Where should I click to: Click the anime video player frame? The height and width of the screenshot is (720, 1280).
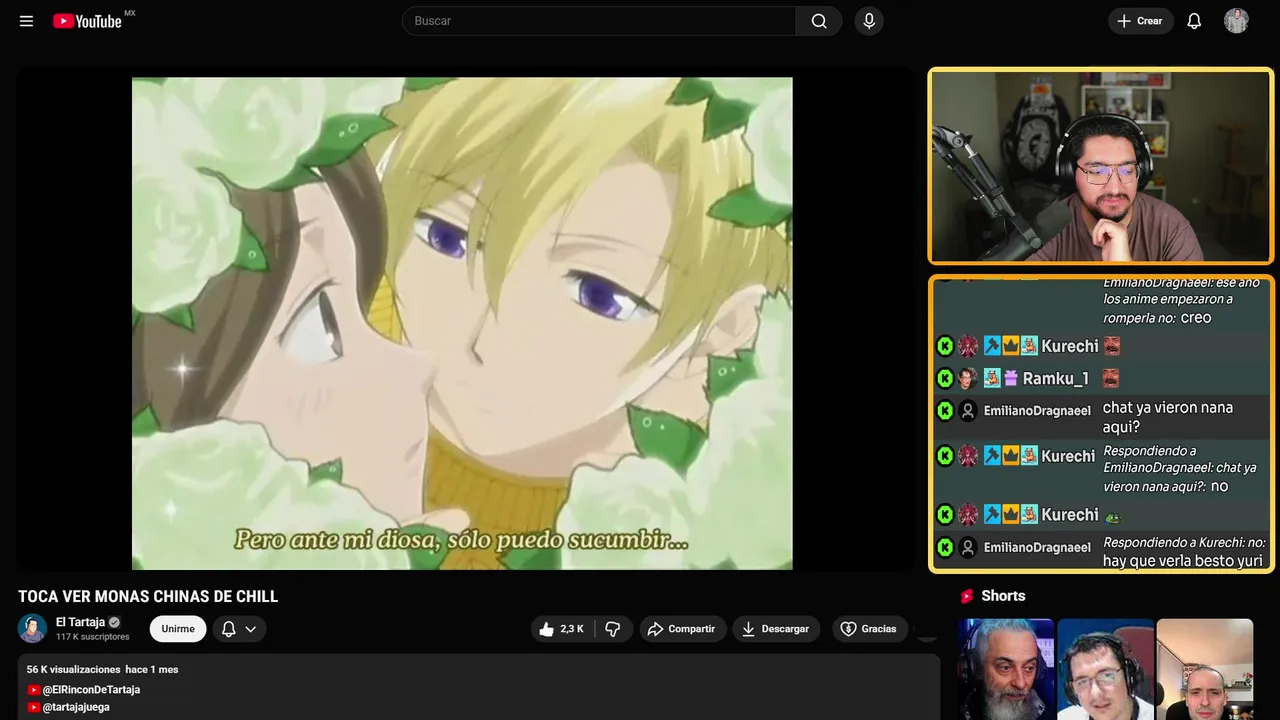click(x=462, y=323)
